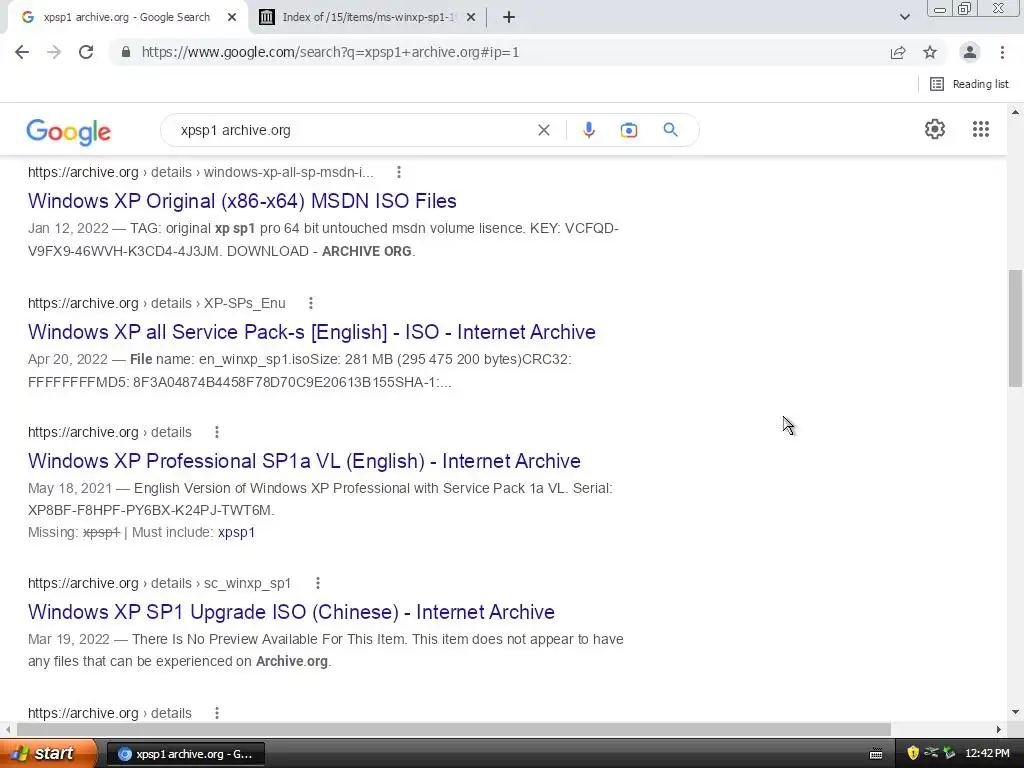
Task: Bookmark this page with the star icon
Action: (930, 52)
